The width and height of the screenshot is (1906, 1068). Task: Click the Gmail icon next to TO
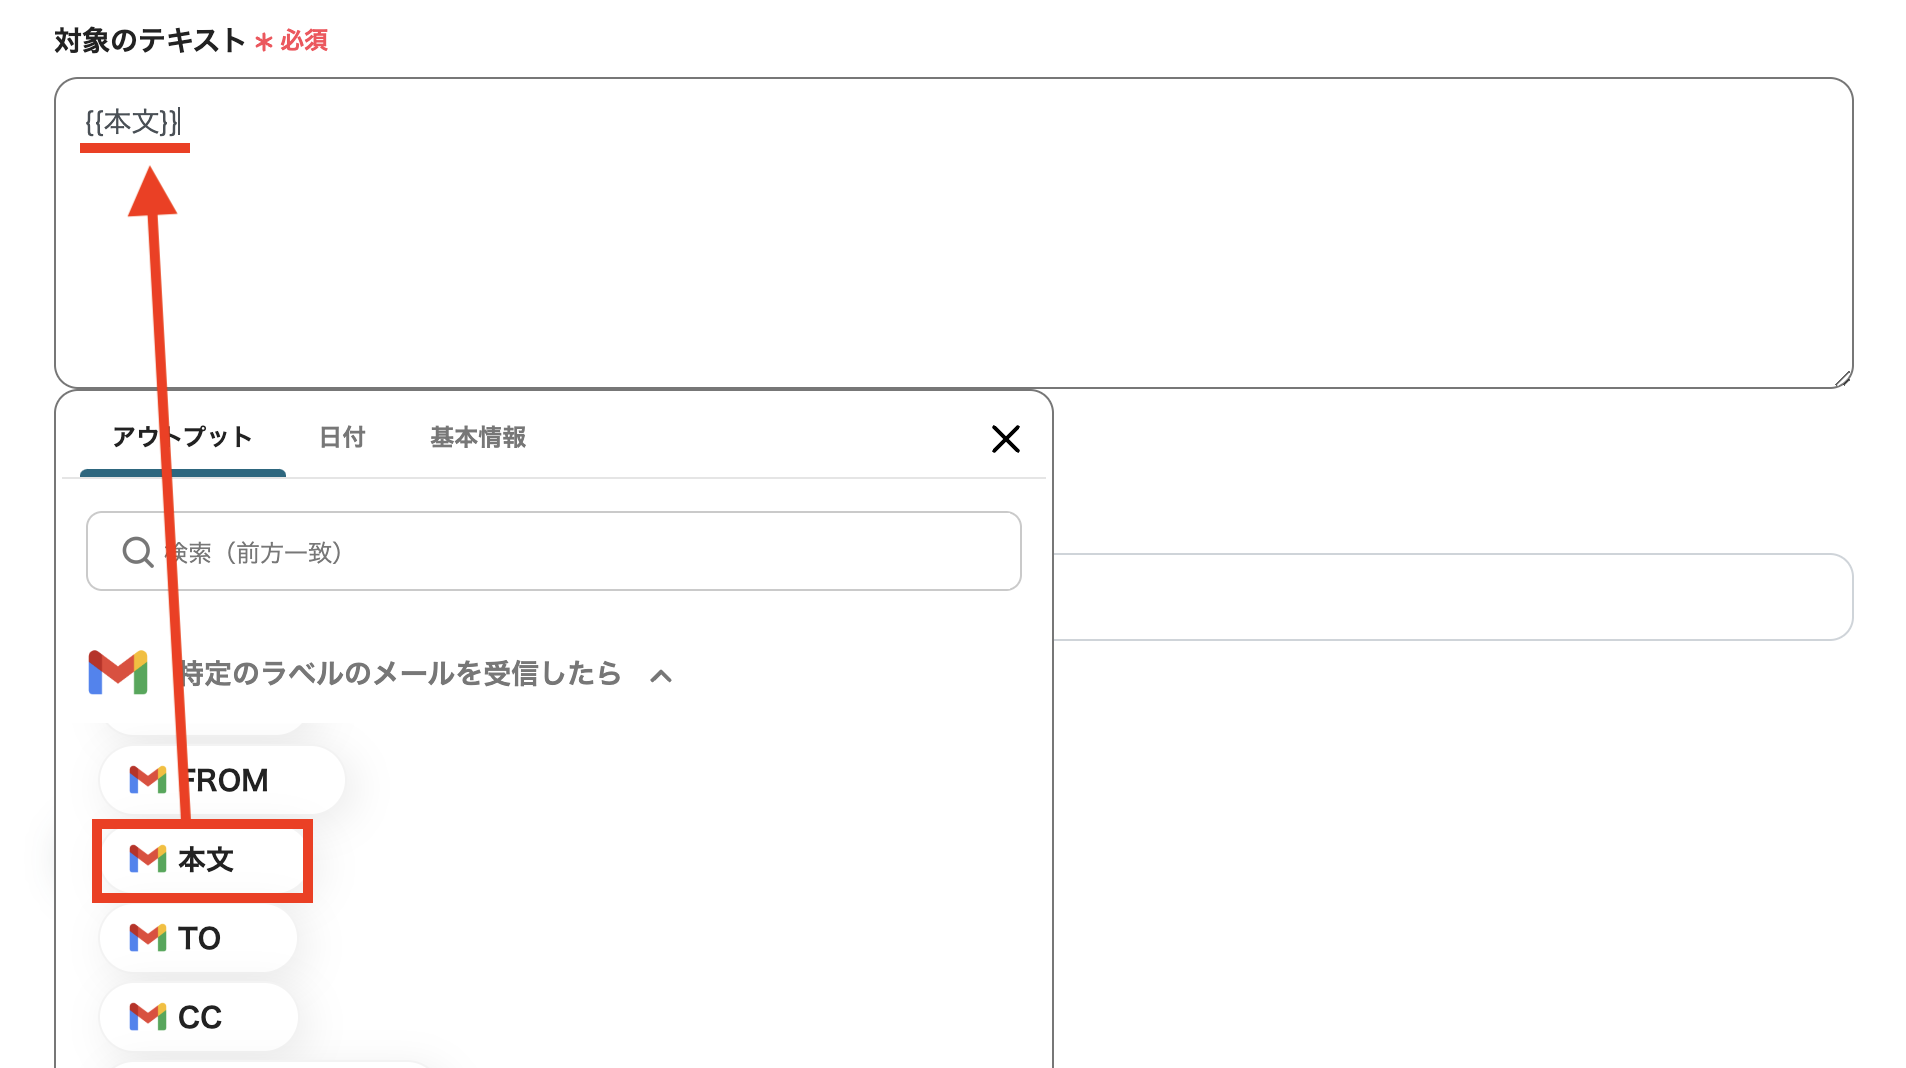(147, 938)
